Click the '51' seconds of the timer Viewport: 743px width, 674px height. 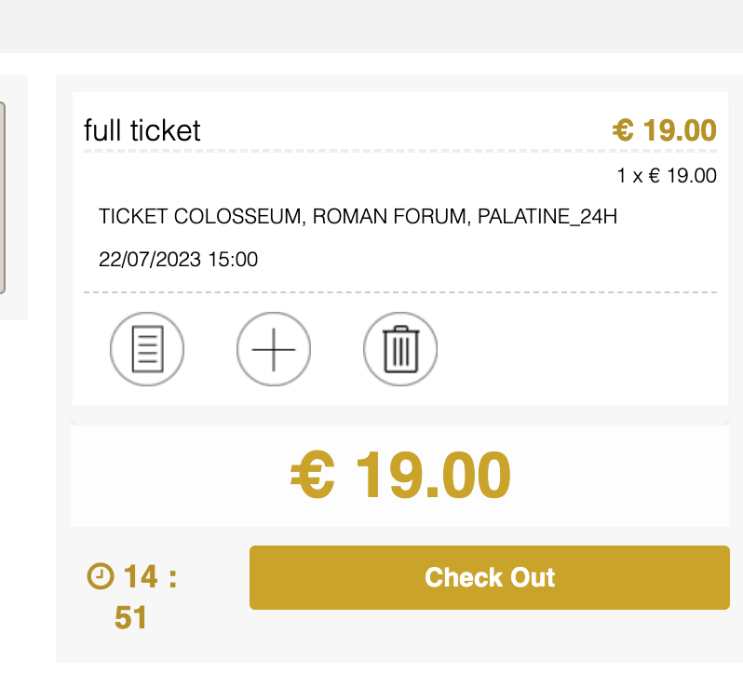click(130, 618)
